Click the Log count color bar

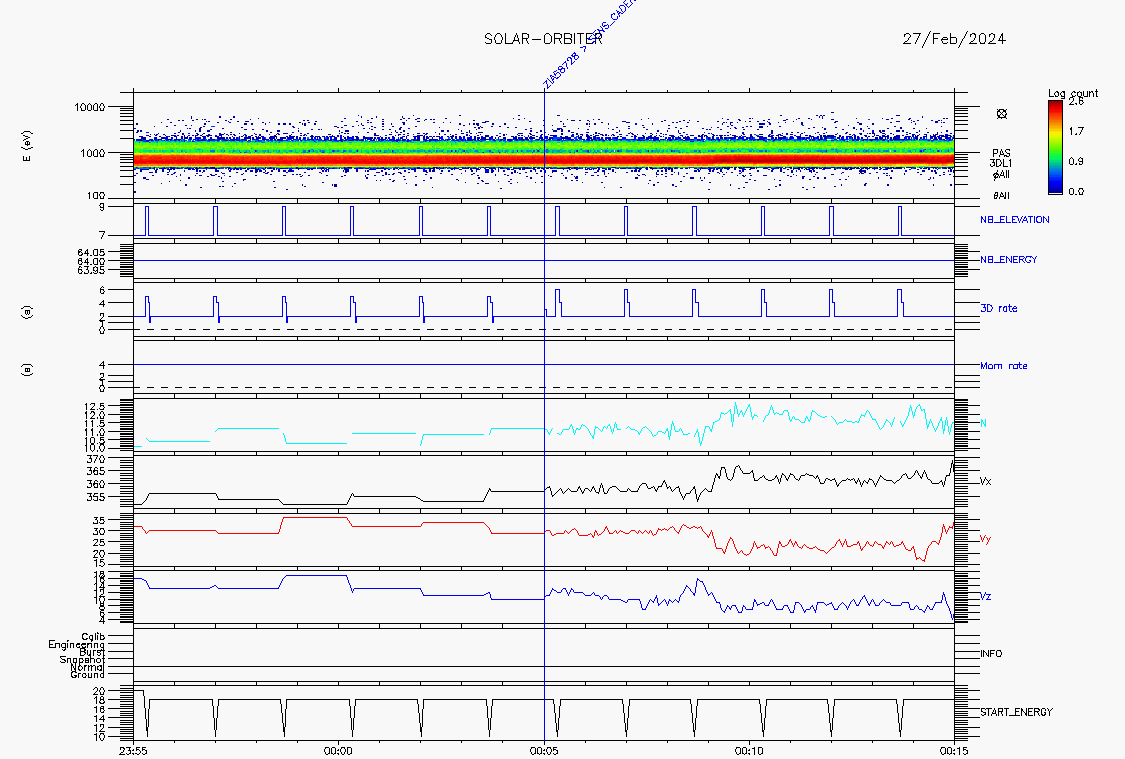click(1055, 147)
